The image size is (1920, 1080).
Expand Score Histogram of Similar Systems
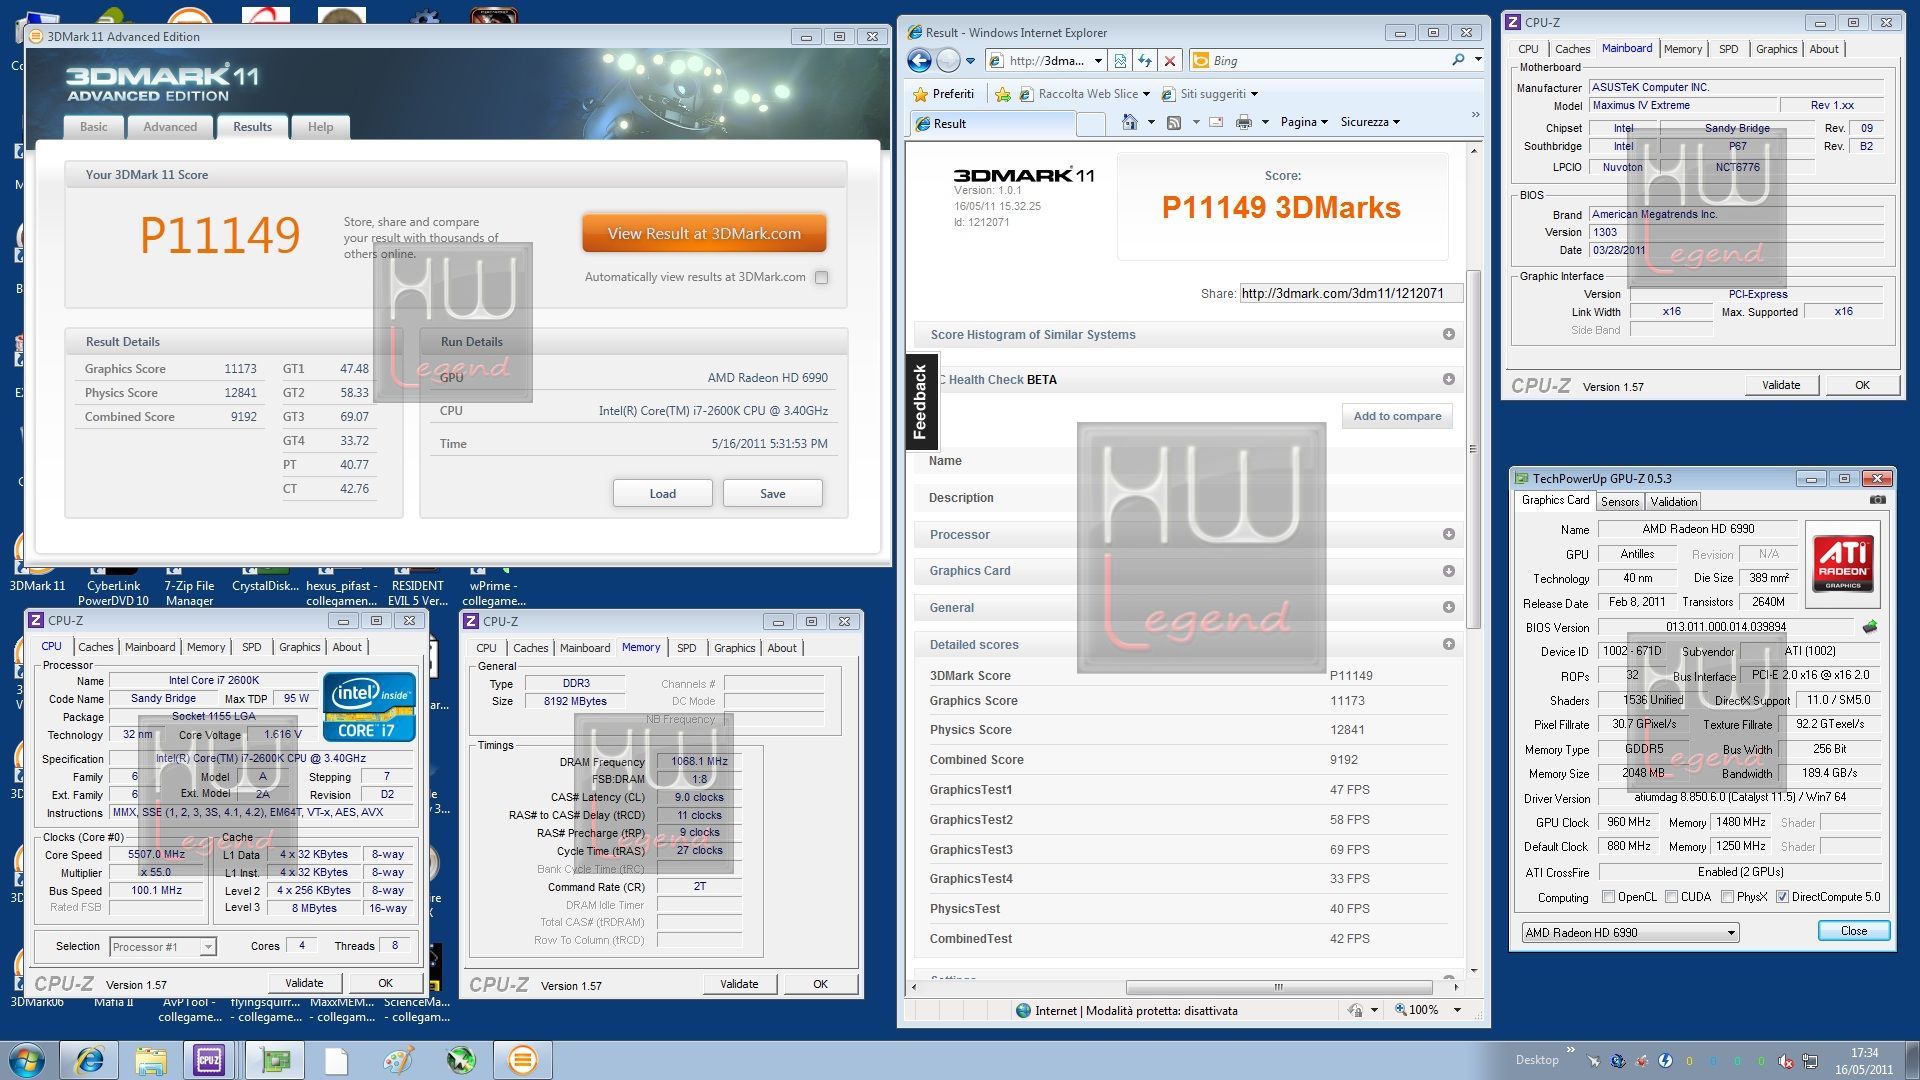pos(1448,334)
